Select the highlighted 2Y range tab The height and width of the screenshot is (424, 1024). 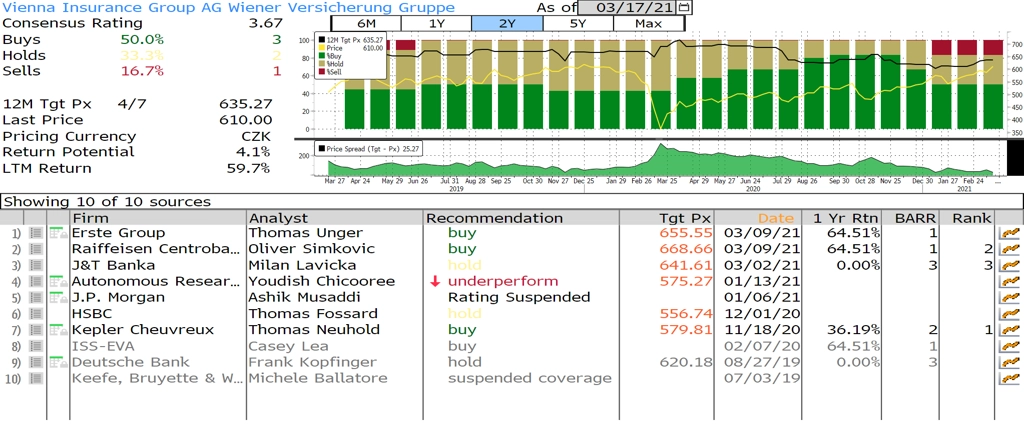point(507,24)
